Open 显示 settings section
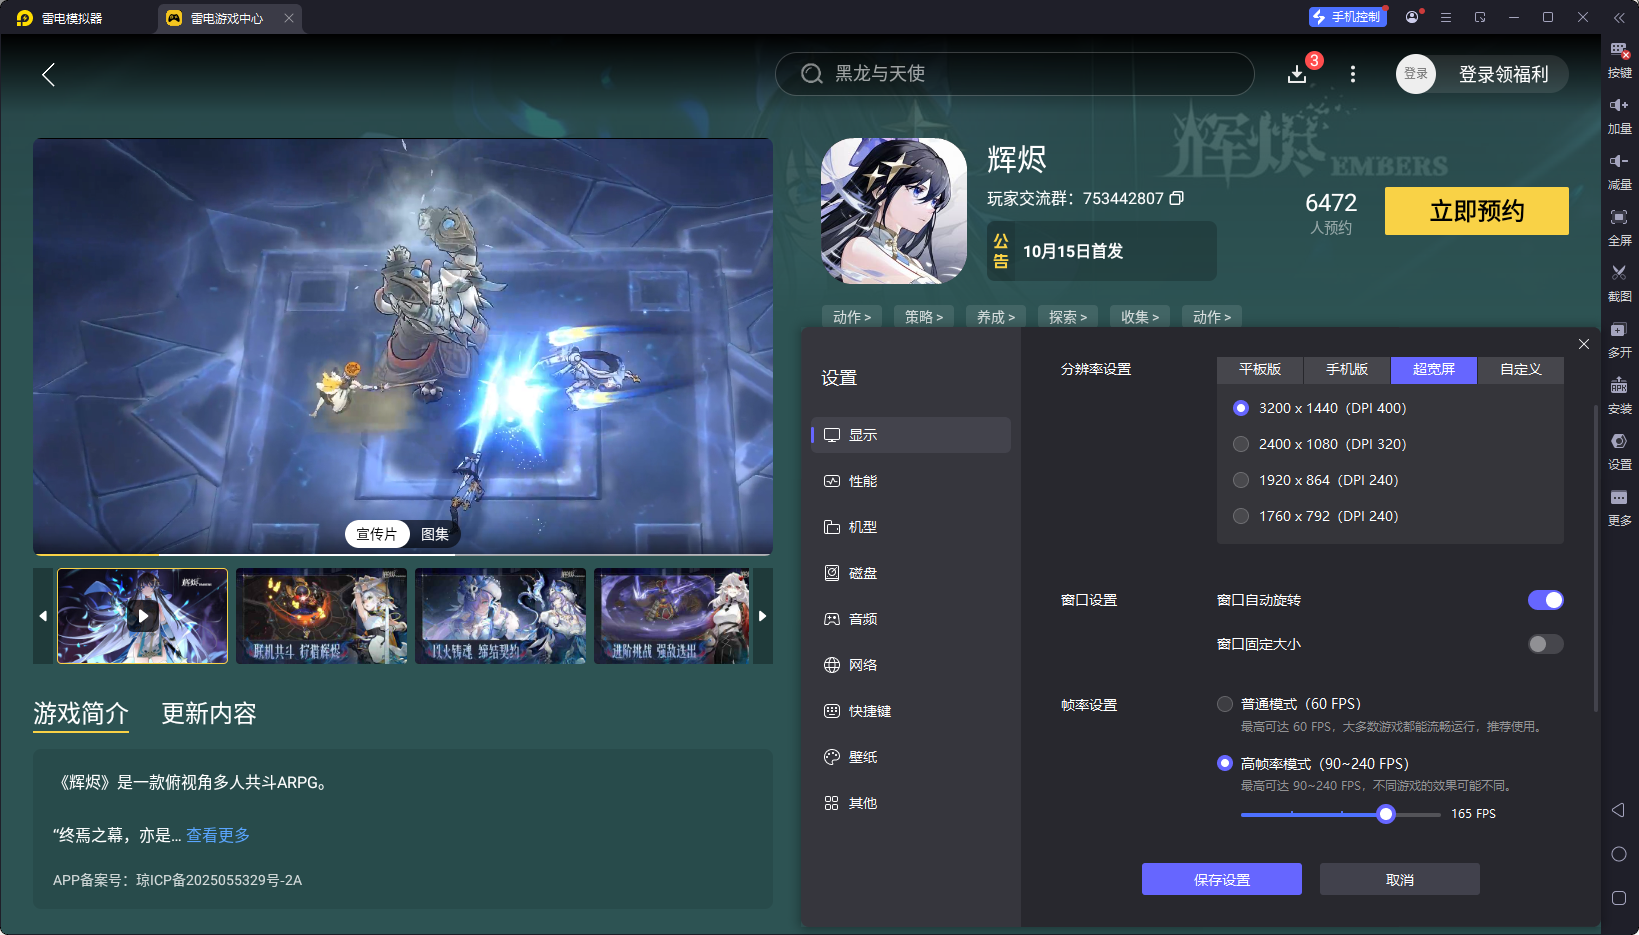The image size is (1639, 935). [911, 435]
